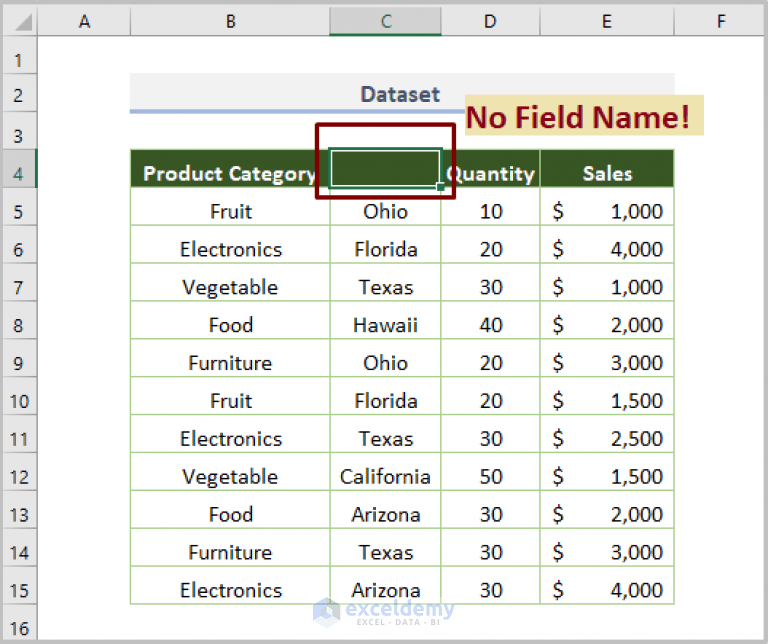Select column C header
768x644 pixels.
(x=385, y=21)
